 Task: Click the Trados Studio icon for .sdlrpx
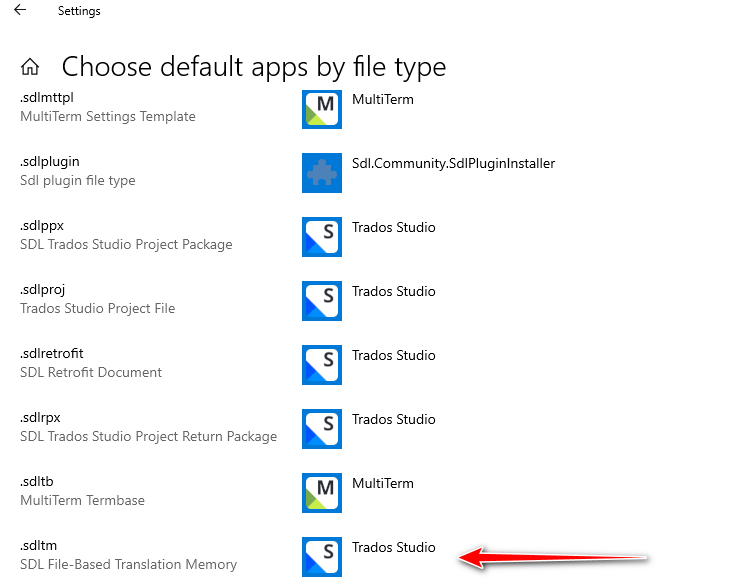pyautogui.click(x=321, y=429)
